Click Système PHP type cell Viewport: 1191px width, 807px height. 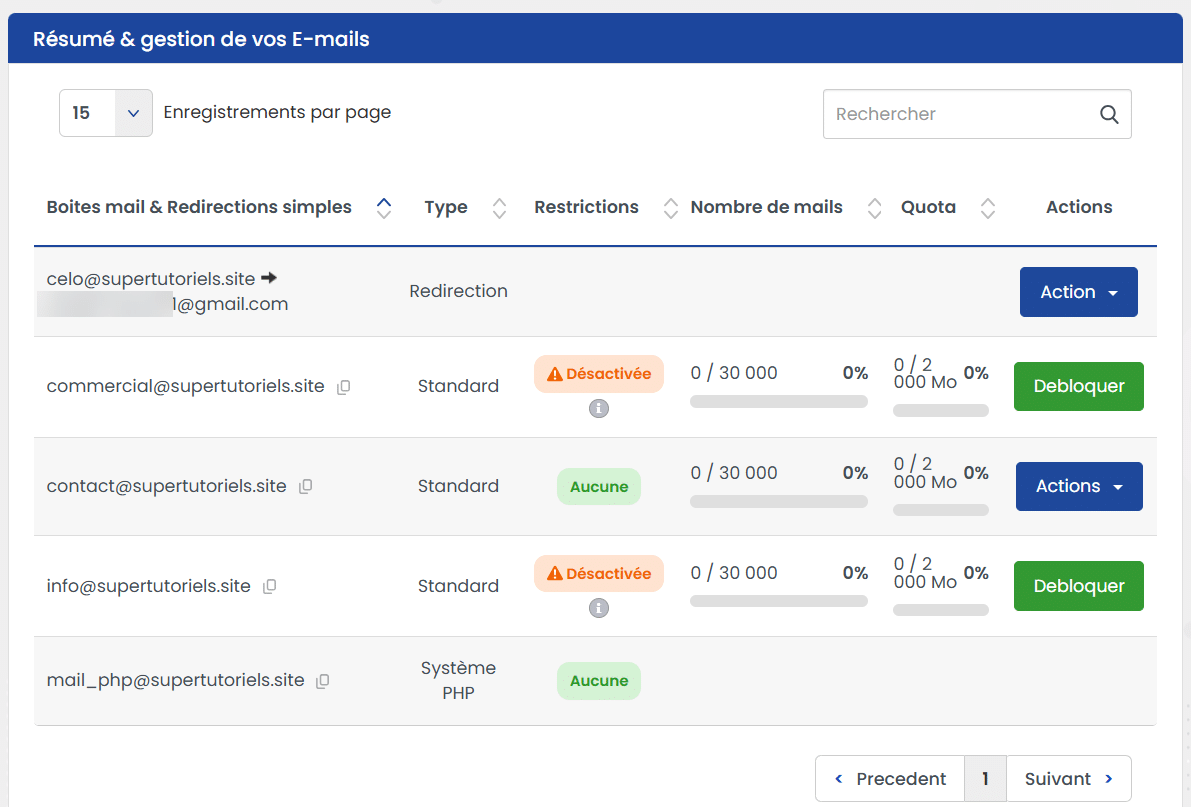458,680
